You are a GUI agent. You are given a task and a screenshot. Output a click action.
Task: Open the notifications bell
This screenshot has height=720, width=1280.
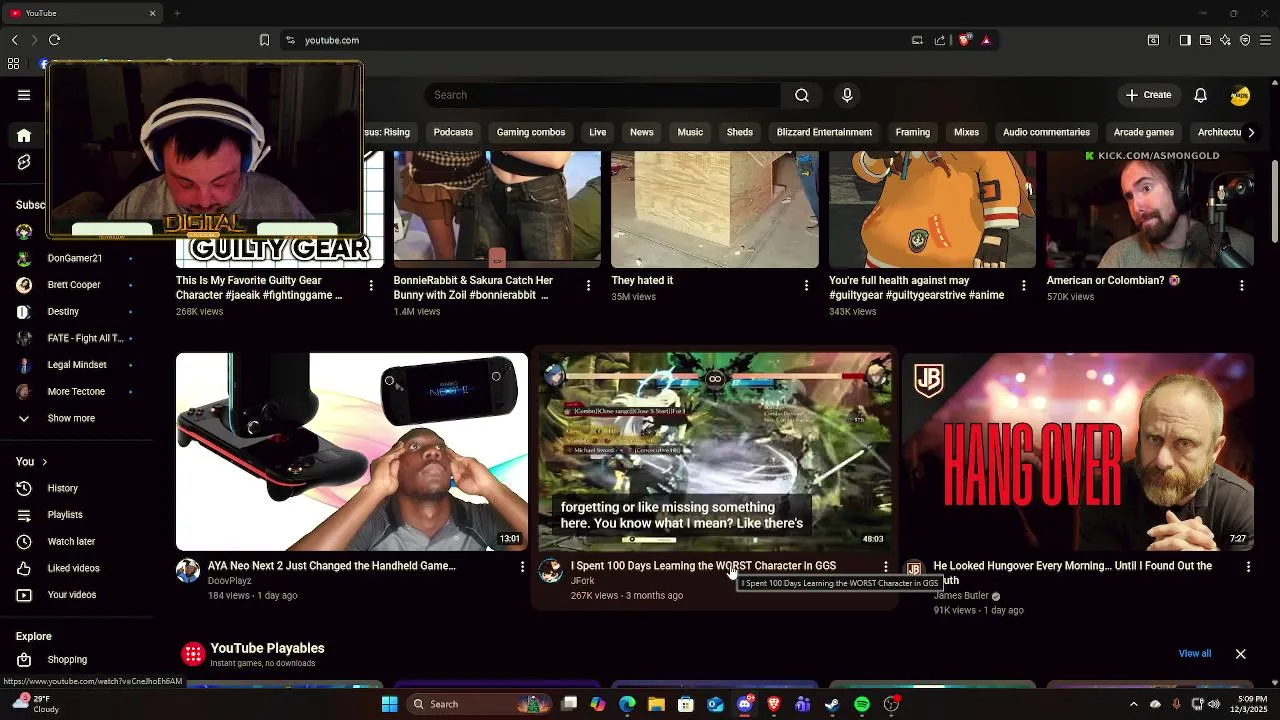(x=1200, y=95)
